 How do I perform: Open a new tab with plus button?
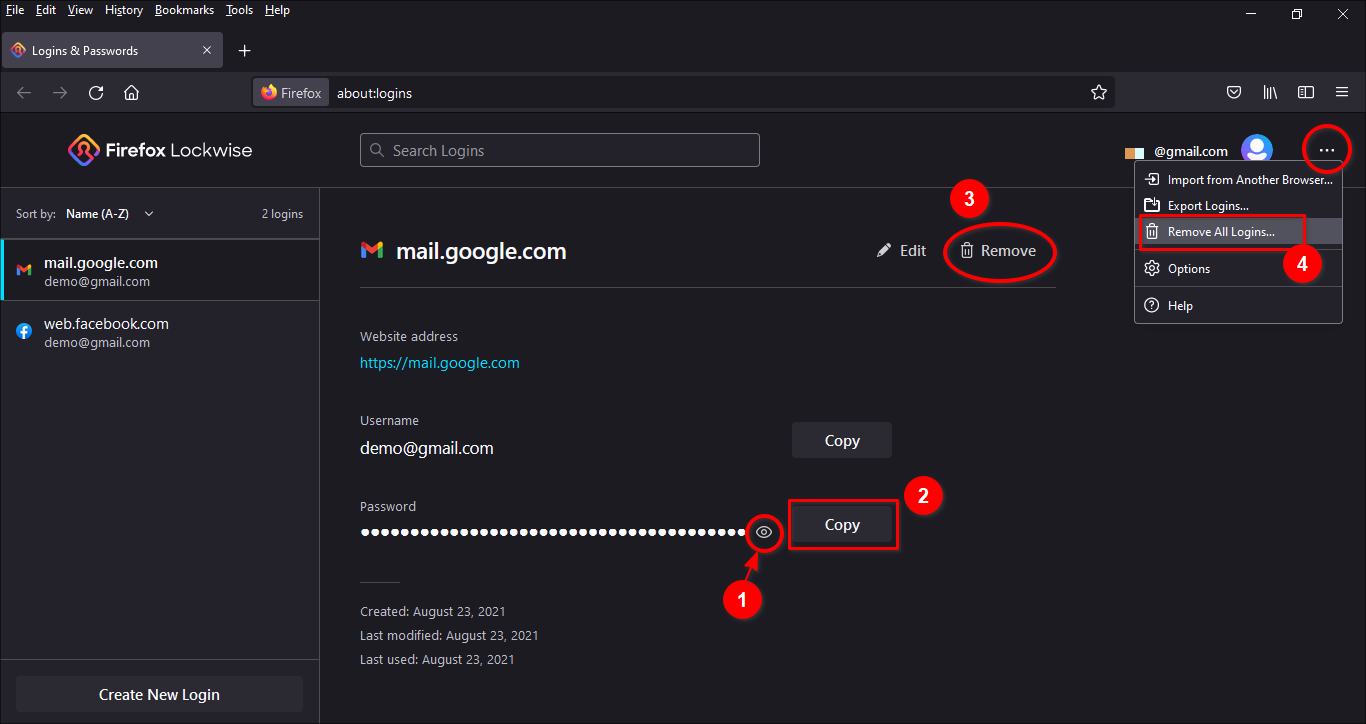coord(244,51)
